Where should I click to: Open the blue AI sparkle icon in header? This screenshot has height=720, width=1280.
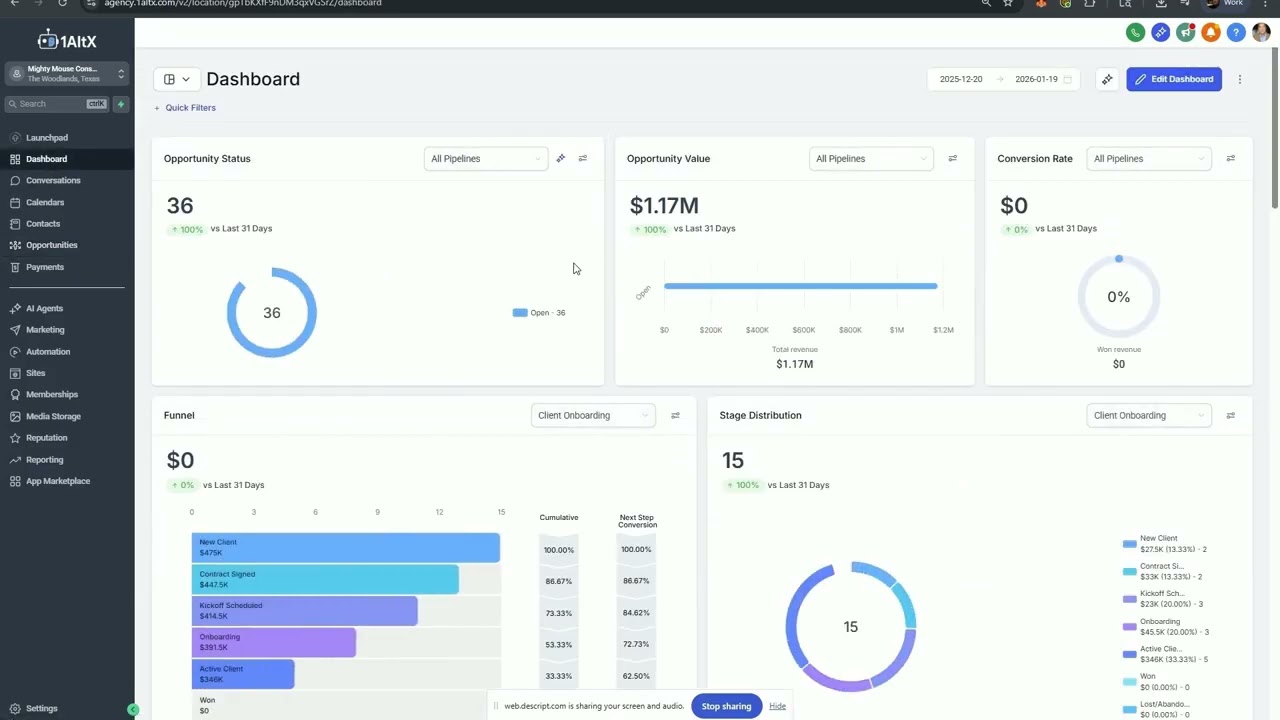1160,33
